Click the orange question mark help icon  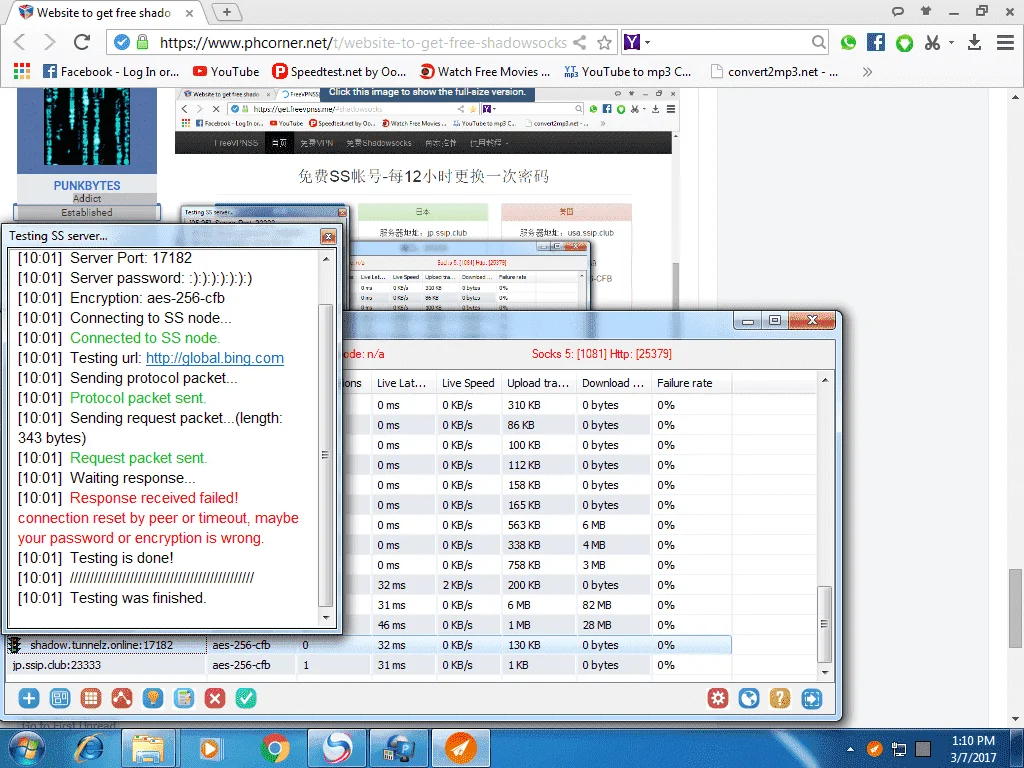click(780, 698)
